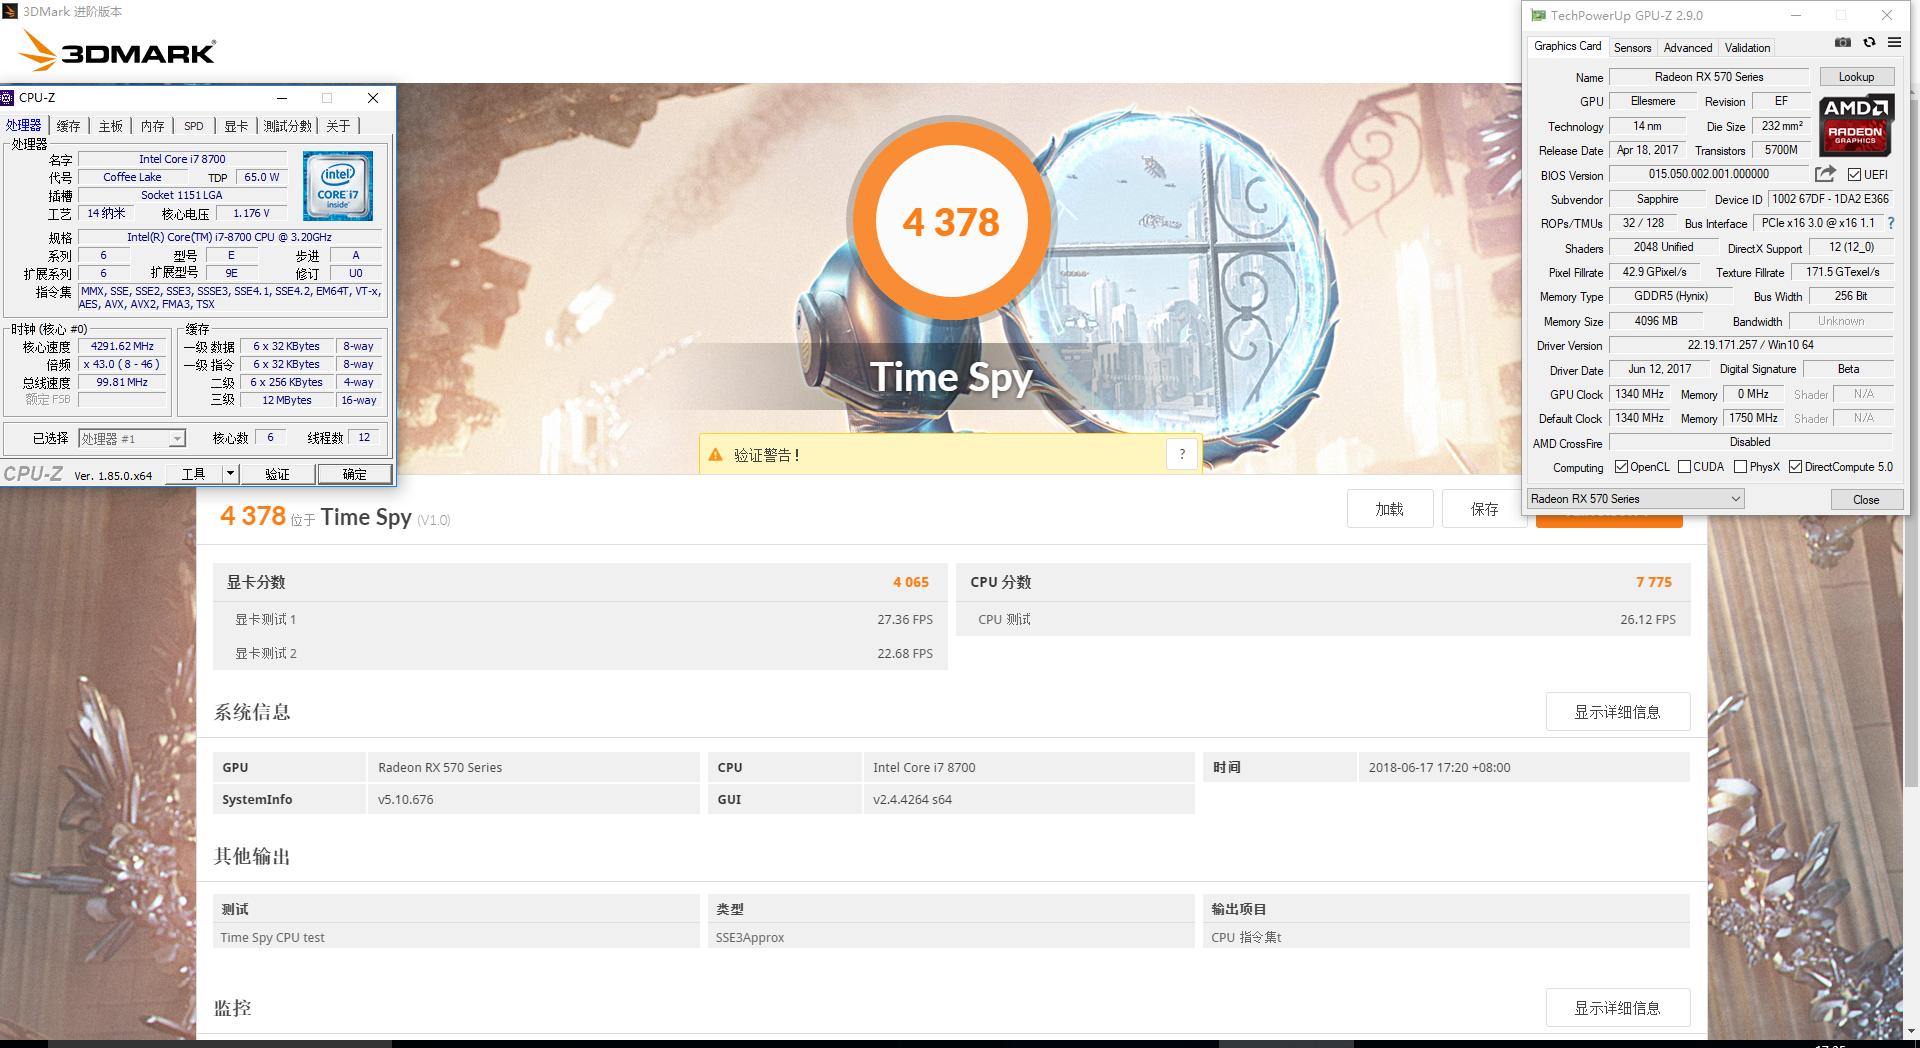Switch to the 缓存 tab in CPU-Z
Viewport: 1920px width, 1048px height.
(x=68, y=126)
